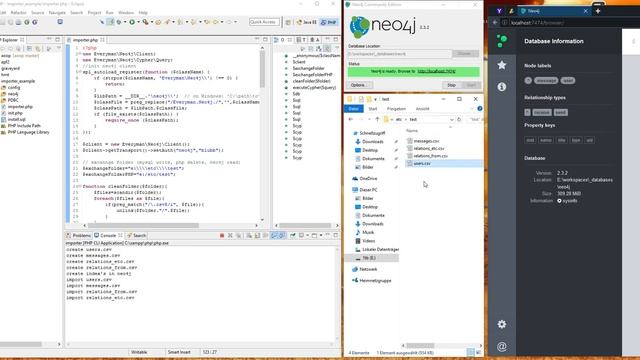Image resolution: width=640 pixels, height=360 pixels.
Task: Open Navigate menu in Eclipse
Action: coord(57,13)
